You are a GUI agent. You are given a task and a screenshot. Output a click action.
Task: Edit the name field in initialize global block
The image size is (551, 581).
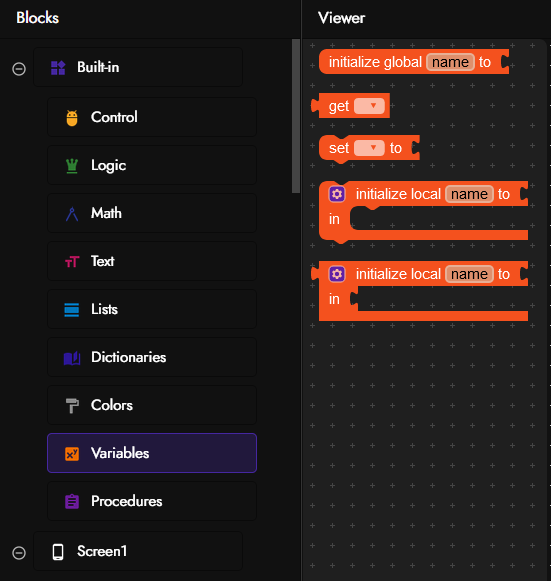point(450,62)
